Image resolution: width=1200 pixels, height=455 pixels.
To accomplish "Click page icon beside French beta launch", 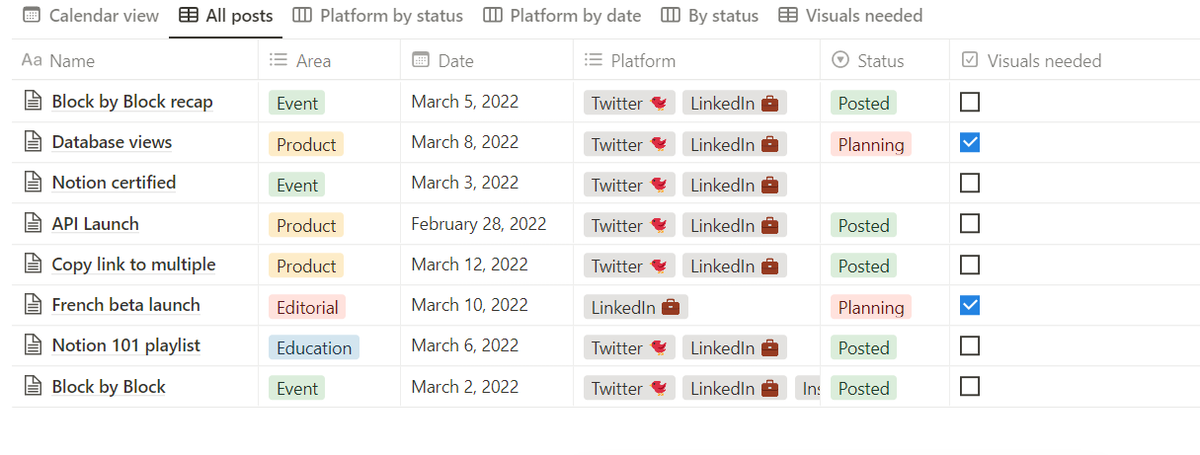I will (x=33, y=306).
